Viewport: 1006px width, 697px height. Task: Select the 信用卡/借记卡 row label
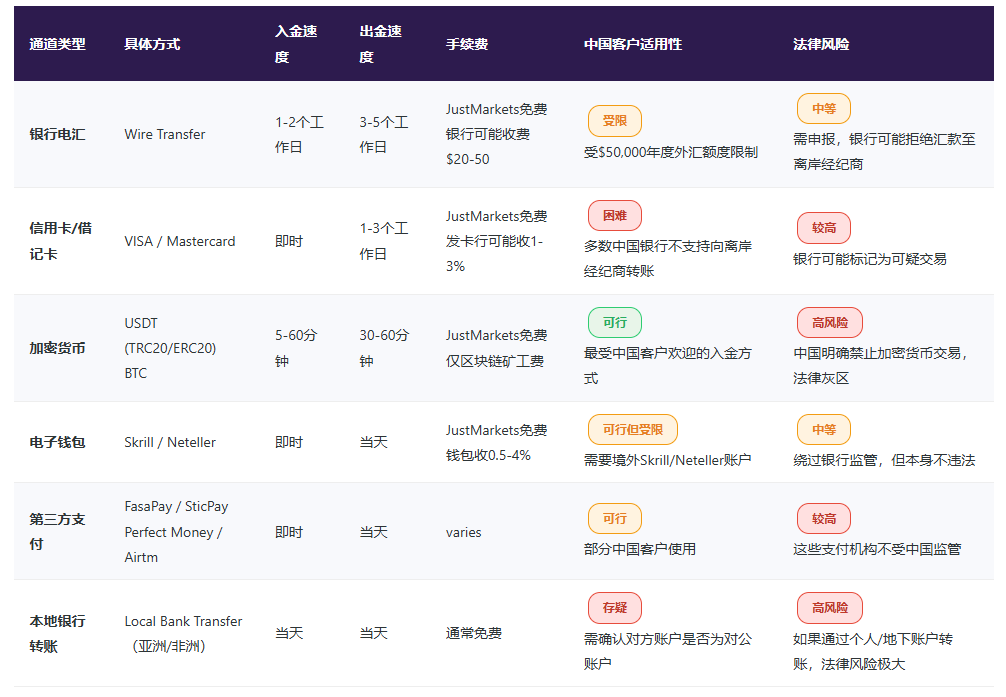coord(60,241)
